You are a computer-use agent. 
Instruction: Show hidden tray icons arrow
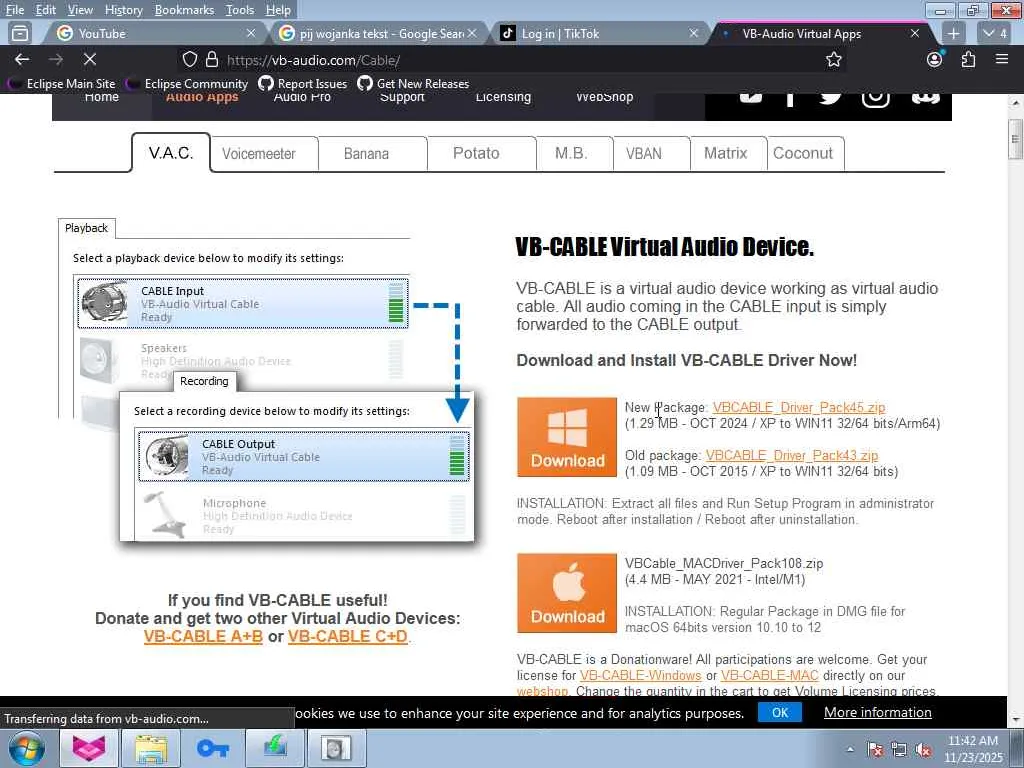click(850, 750)
